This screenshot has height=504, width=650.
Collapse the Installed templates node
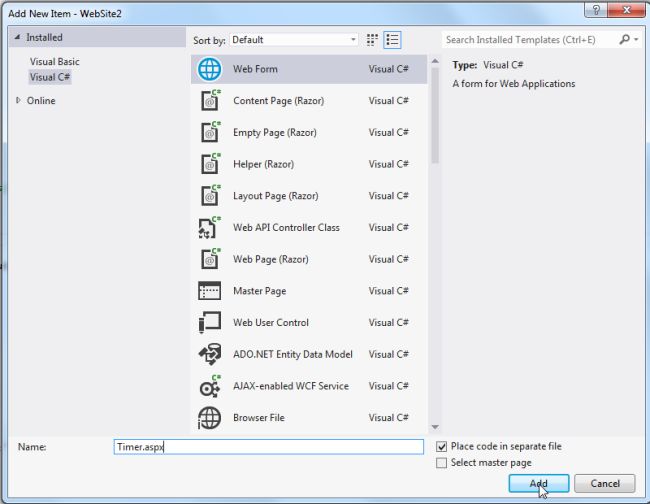[x=17, y=37]
